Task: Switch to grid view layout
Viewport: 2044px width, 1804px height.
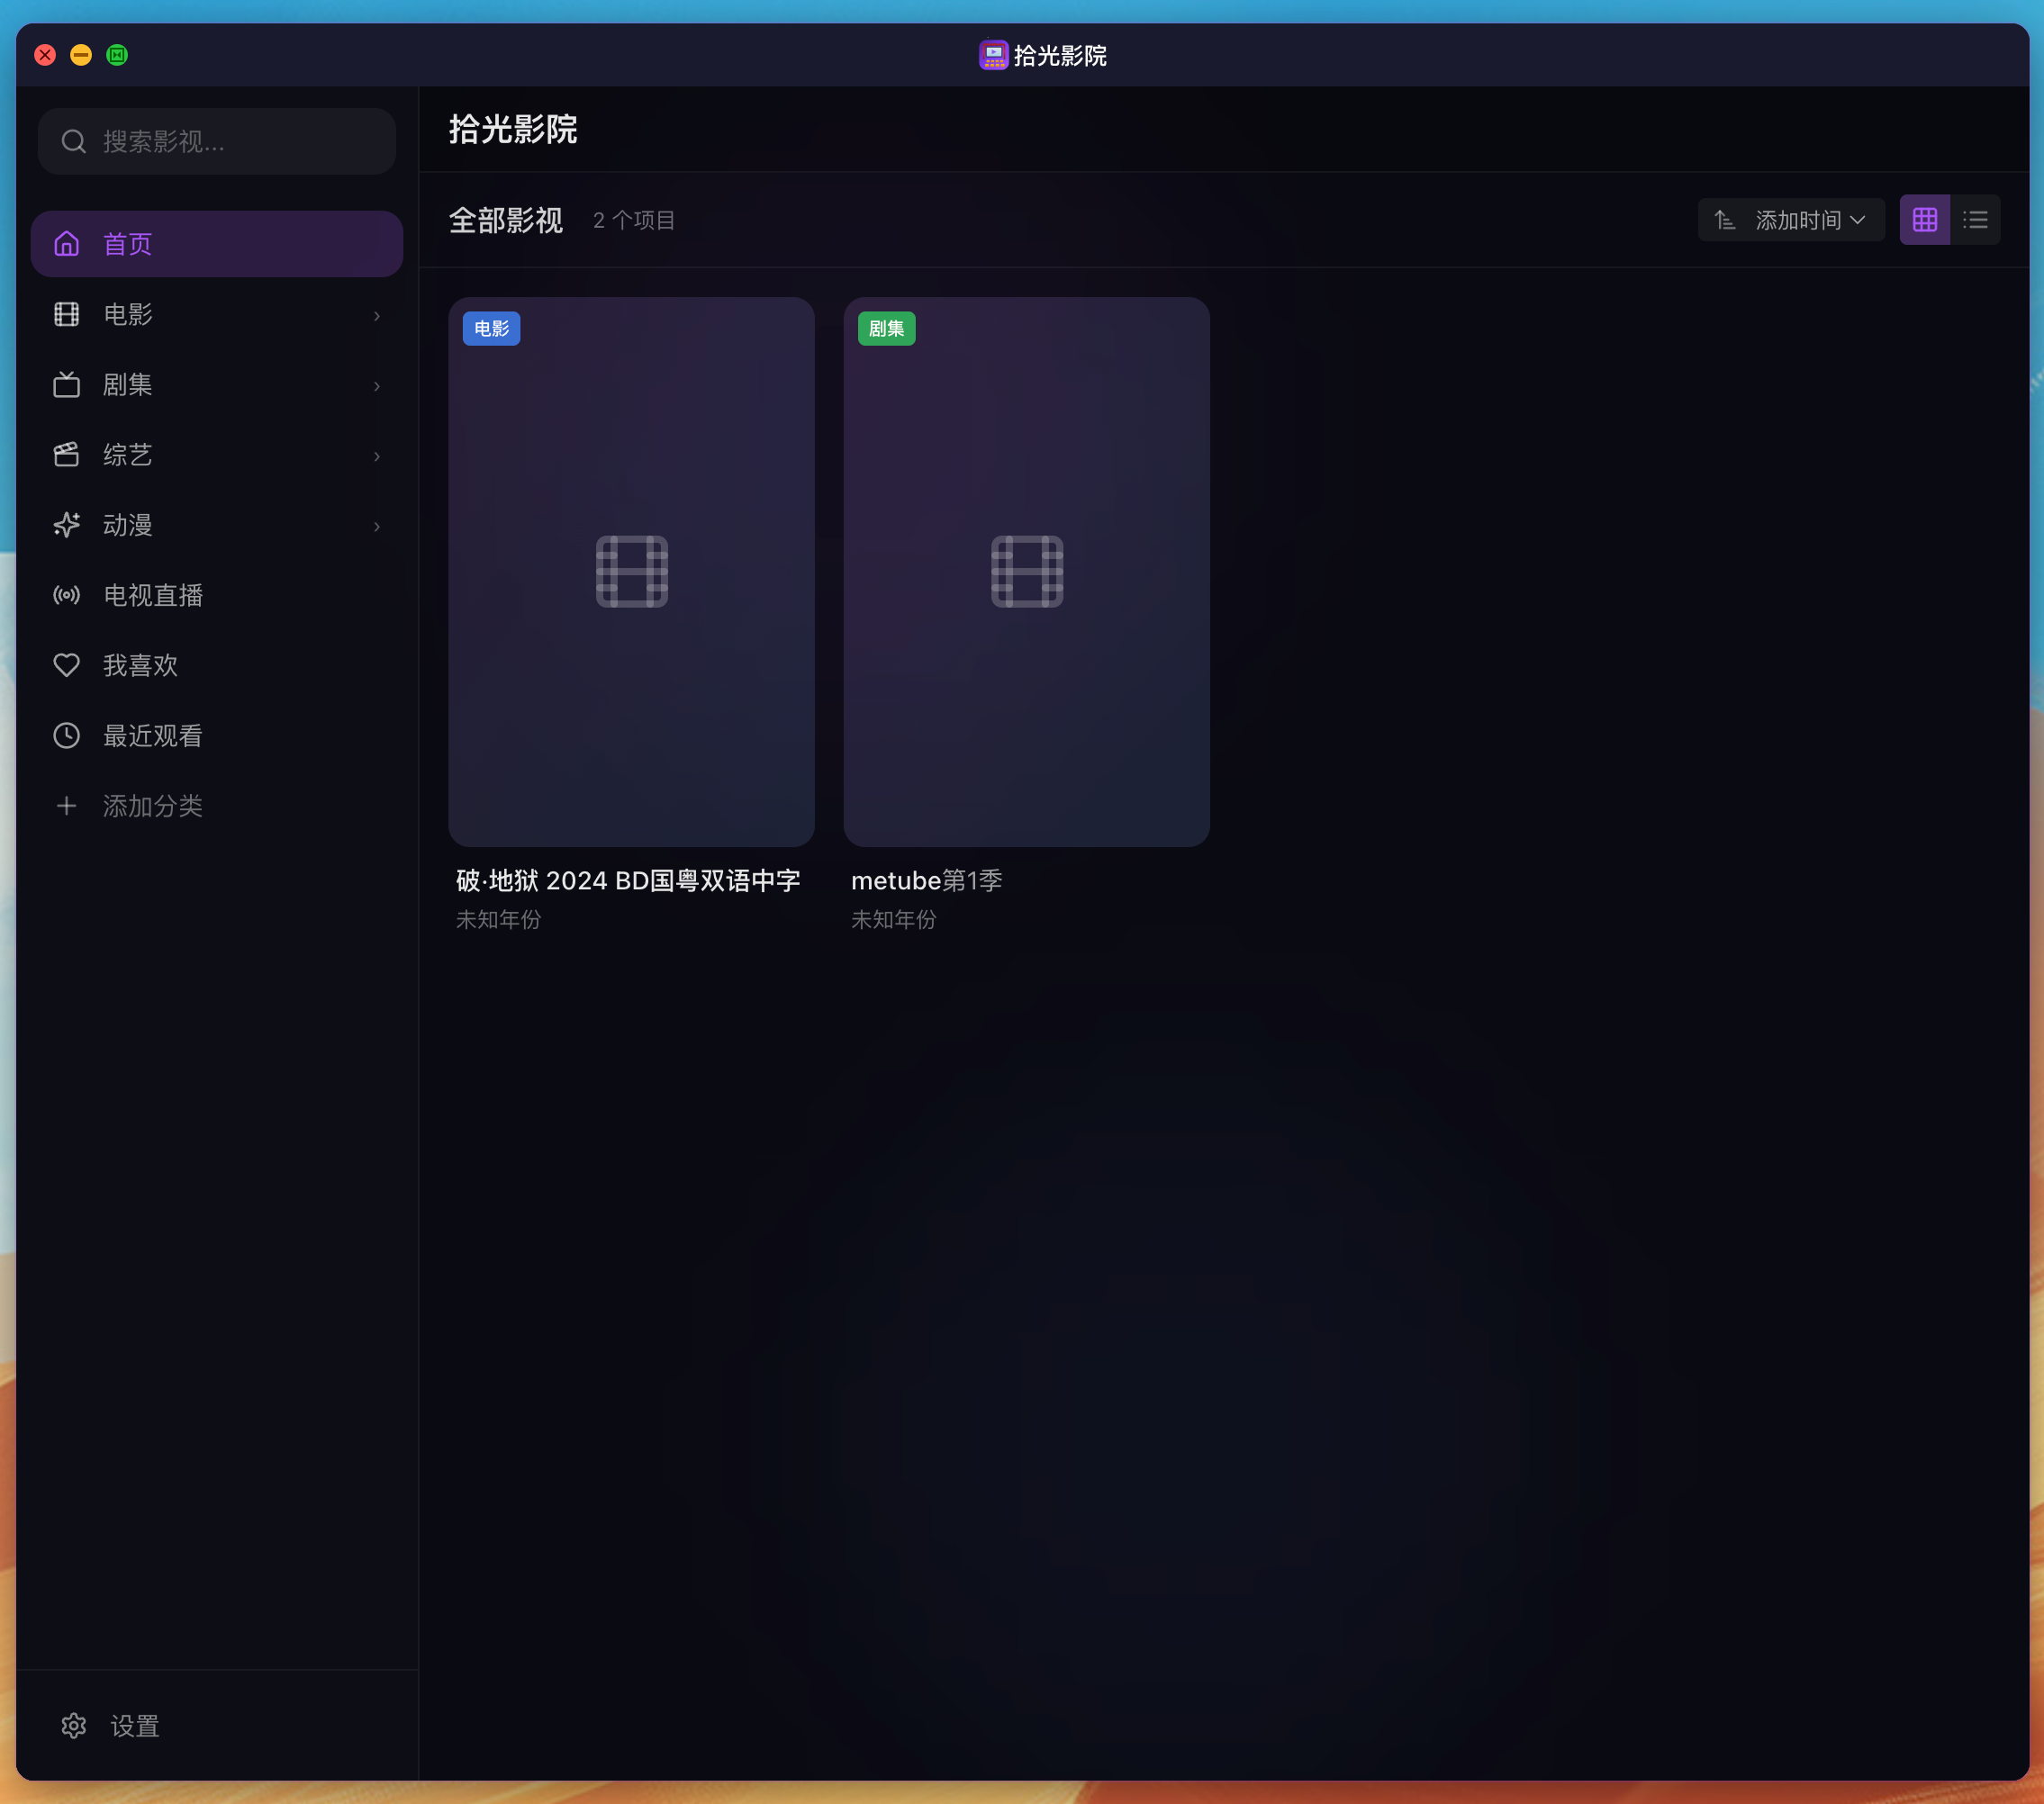Action: (1924, 220)
